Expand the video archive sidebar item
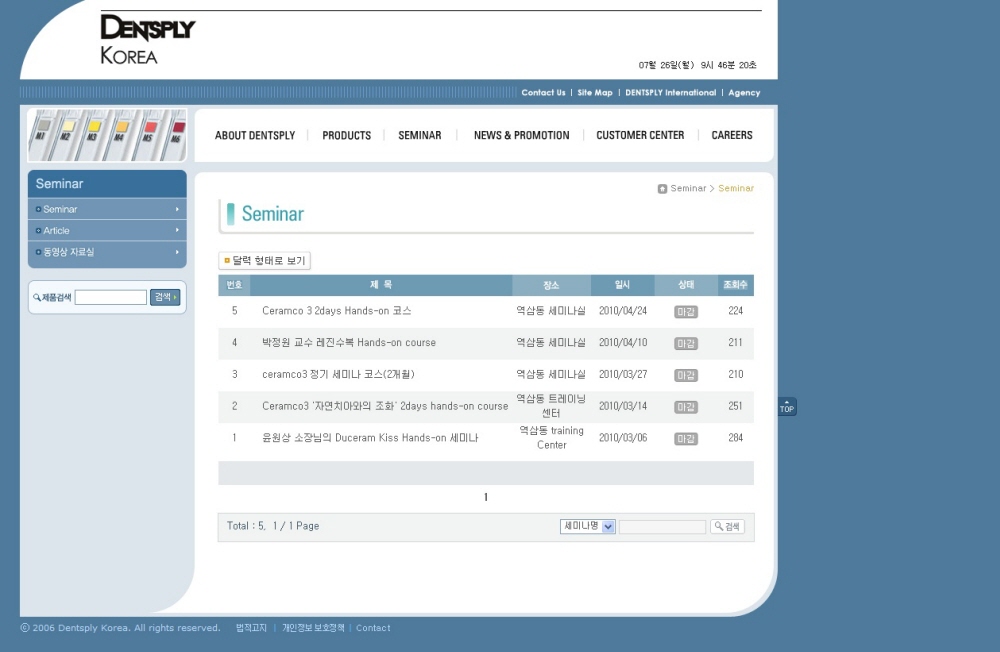Screen dimensions: 1000x652 (x=107, y=252)
